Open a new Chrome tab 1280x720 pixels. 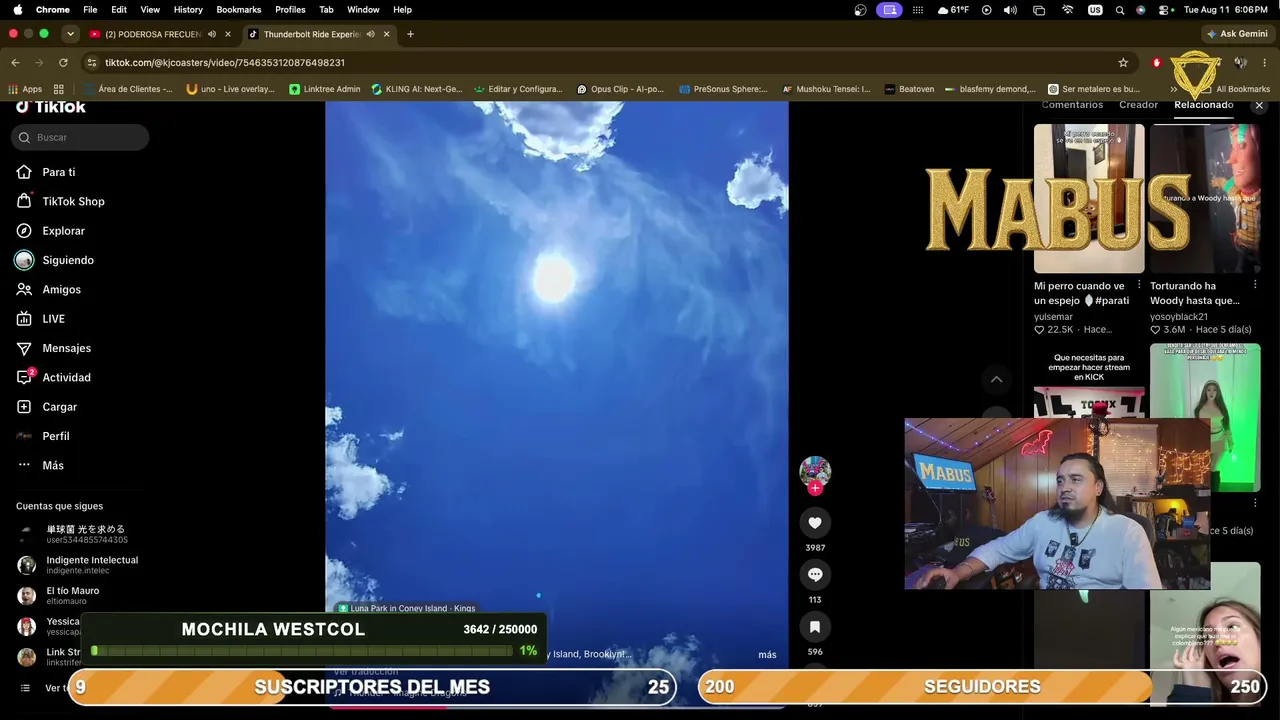click(x=410, y=34)
